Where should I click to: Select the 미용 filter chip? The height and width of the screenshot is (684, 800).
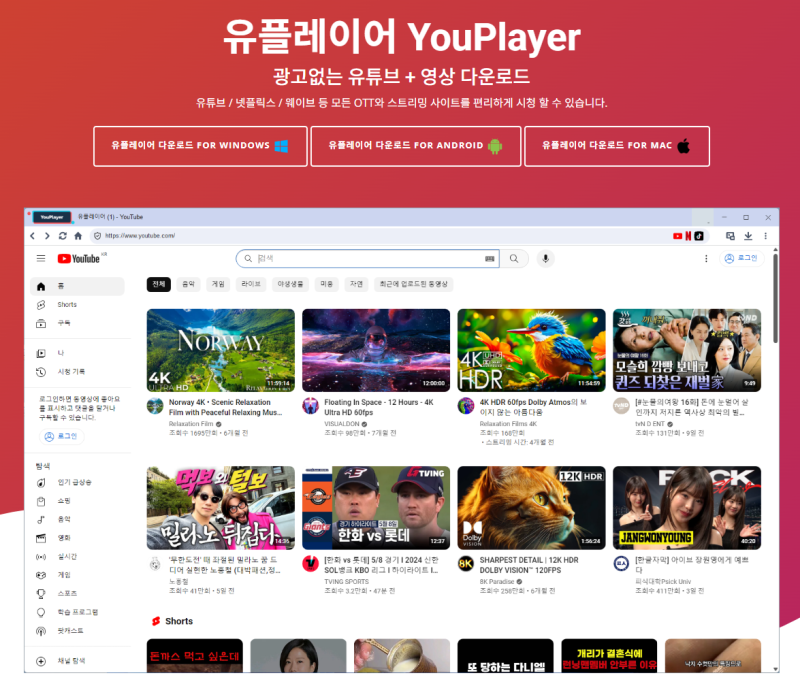[x=327, y=284]
